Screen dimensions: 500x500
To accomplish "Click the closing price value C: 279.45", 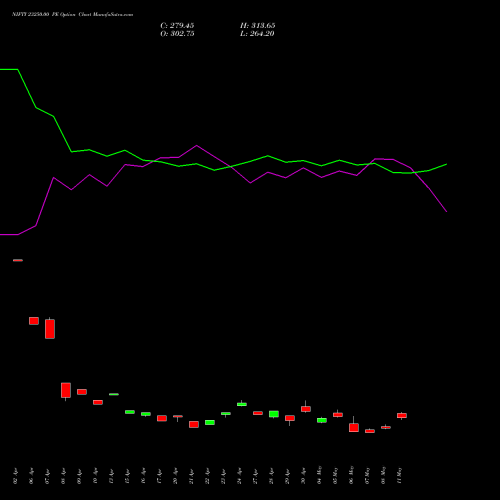I will pyautogui.click(x=177, y=26).
